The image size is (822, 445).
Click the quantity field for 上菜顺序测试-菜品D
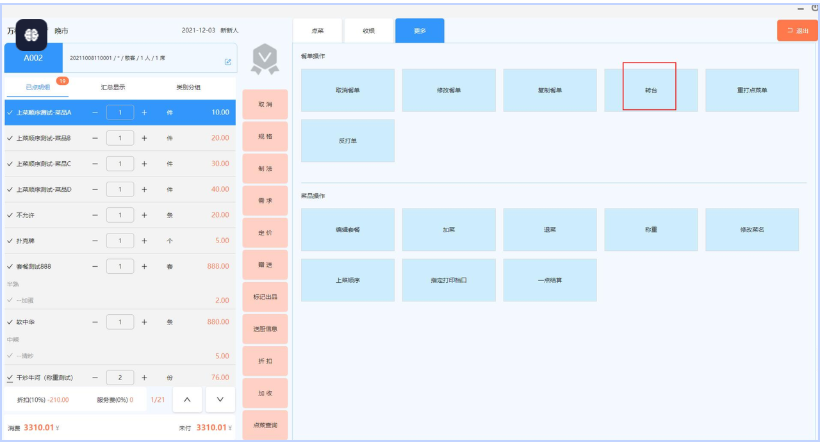tap(120, 189)
